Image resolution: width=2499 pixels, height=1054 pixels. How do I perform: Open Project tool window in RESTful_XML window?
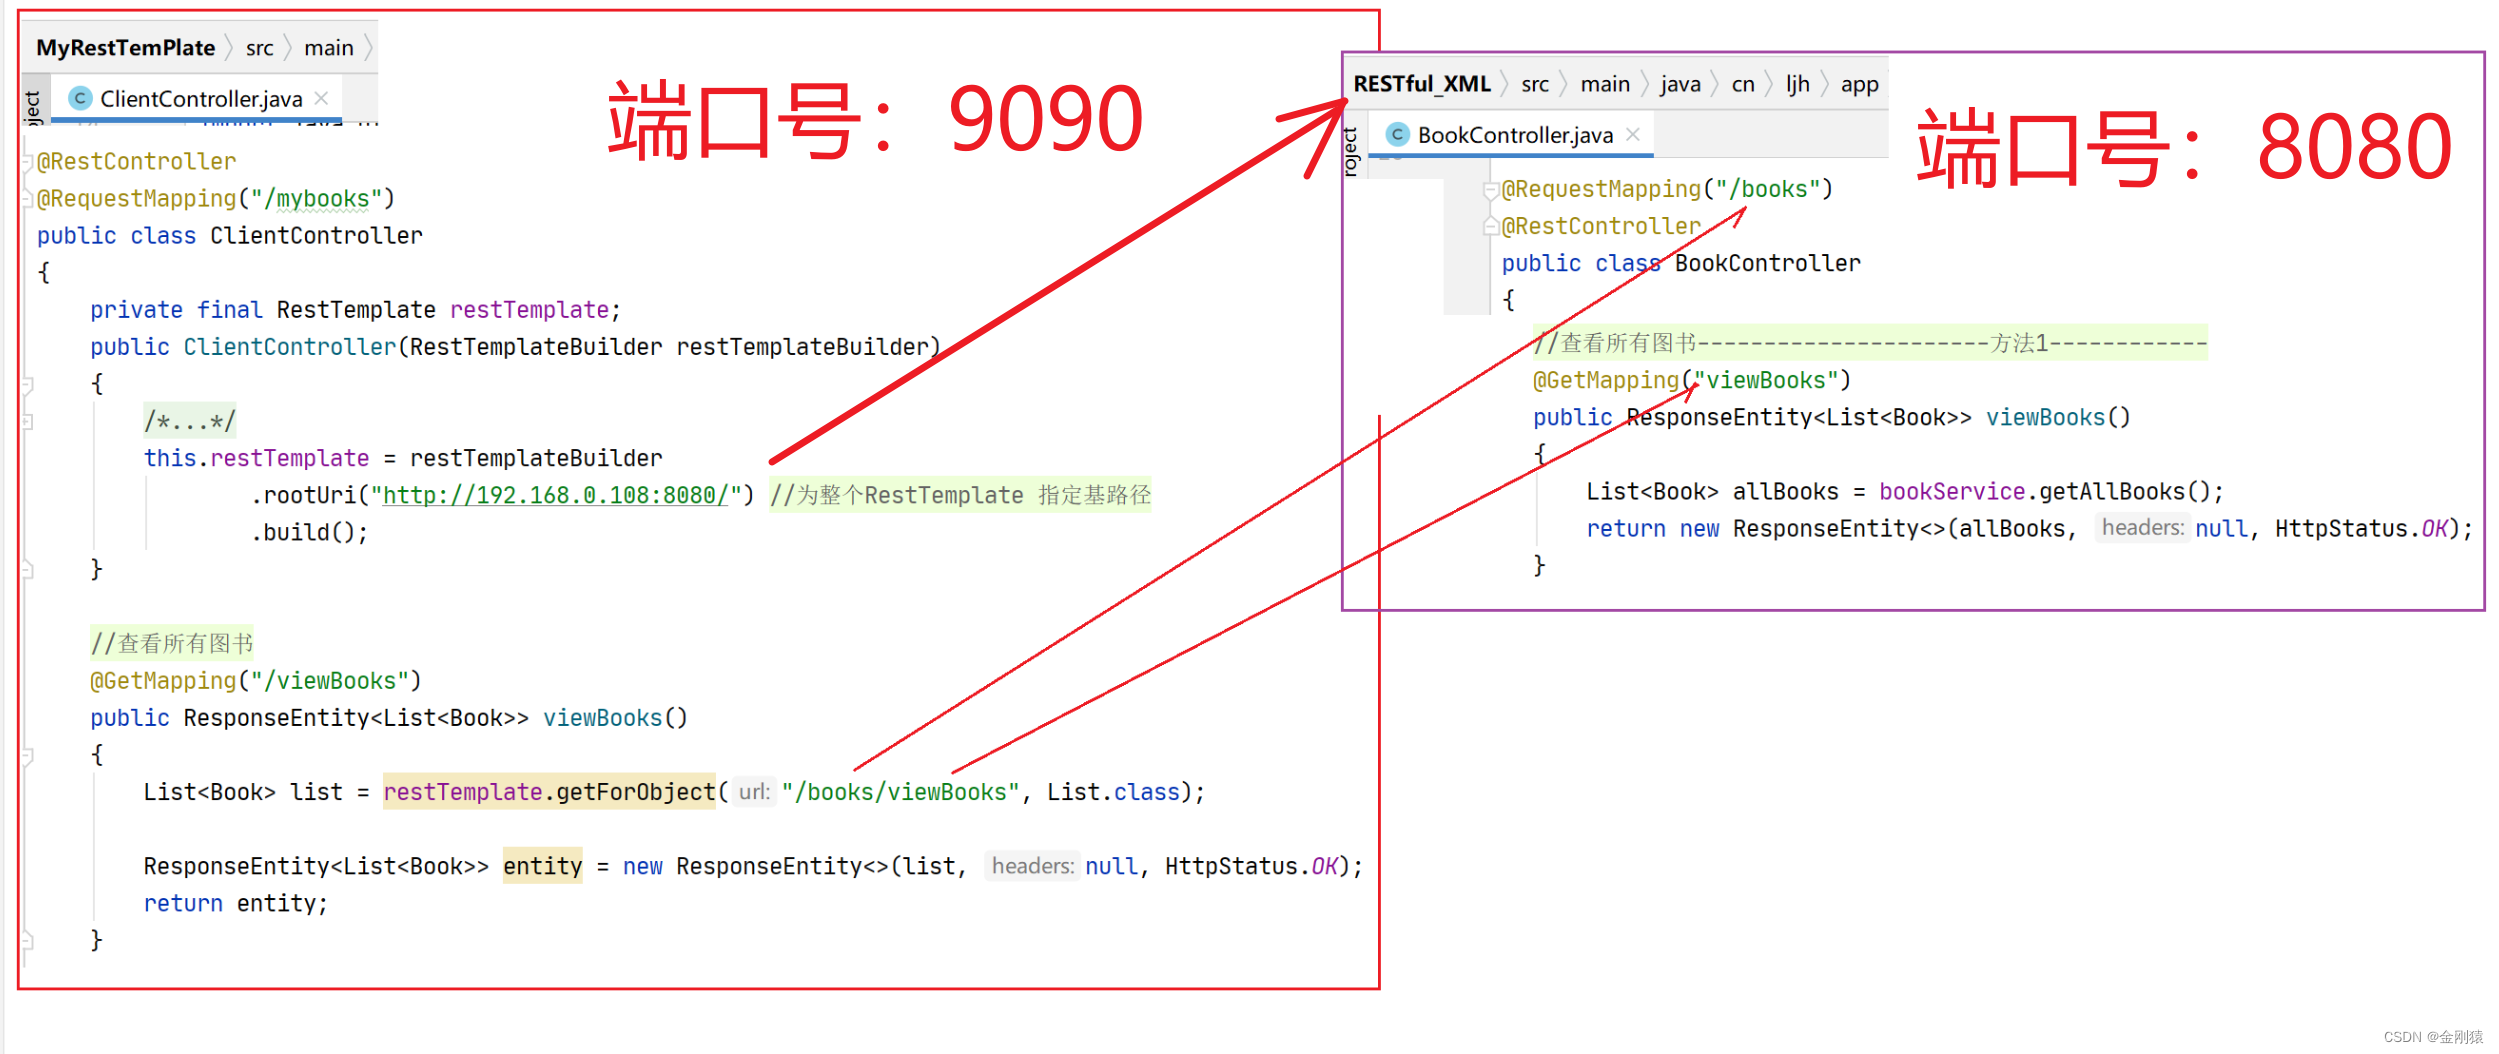coord(1350,152)
